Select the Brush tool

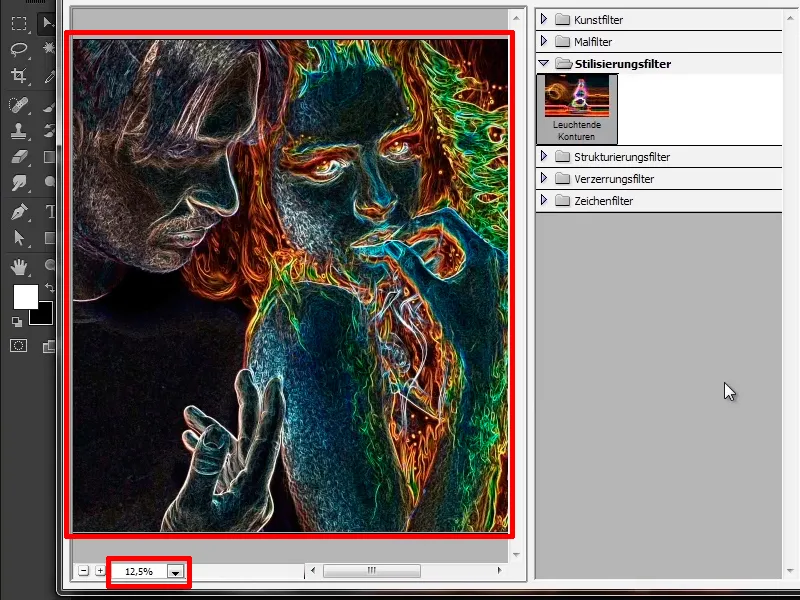click(x=49, y=106)
